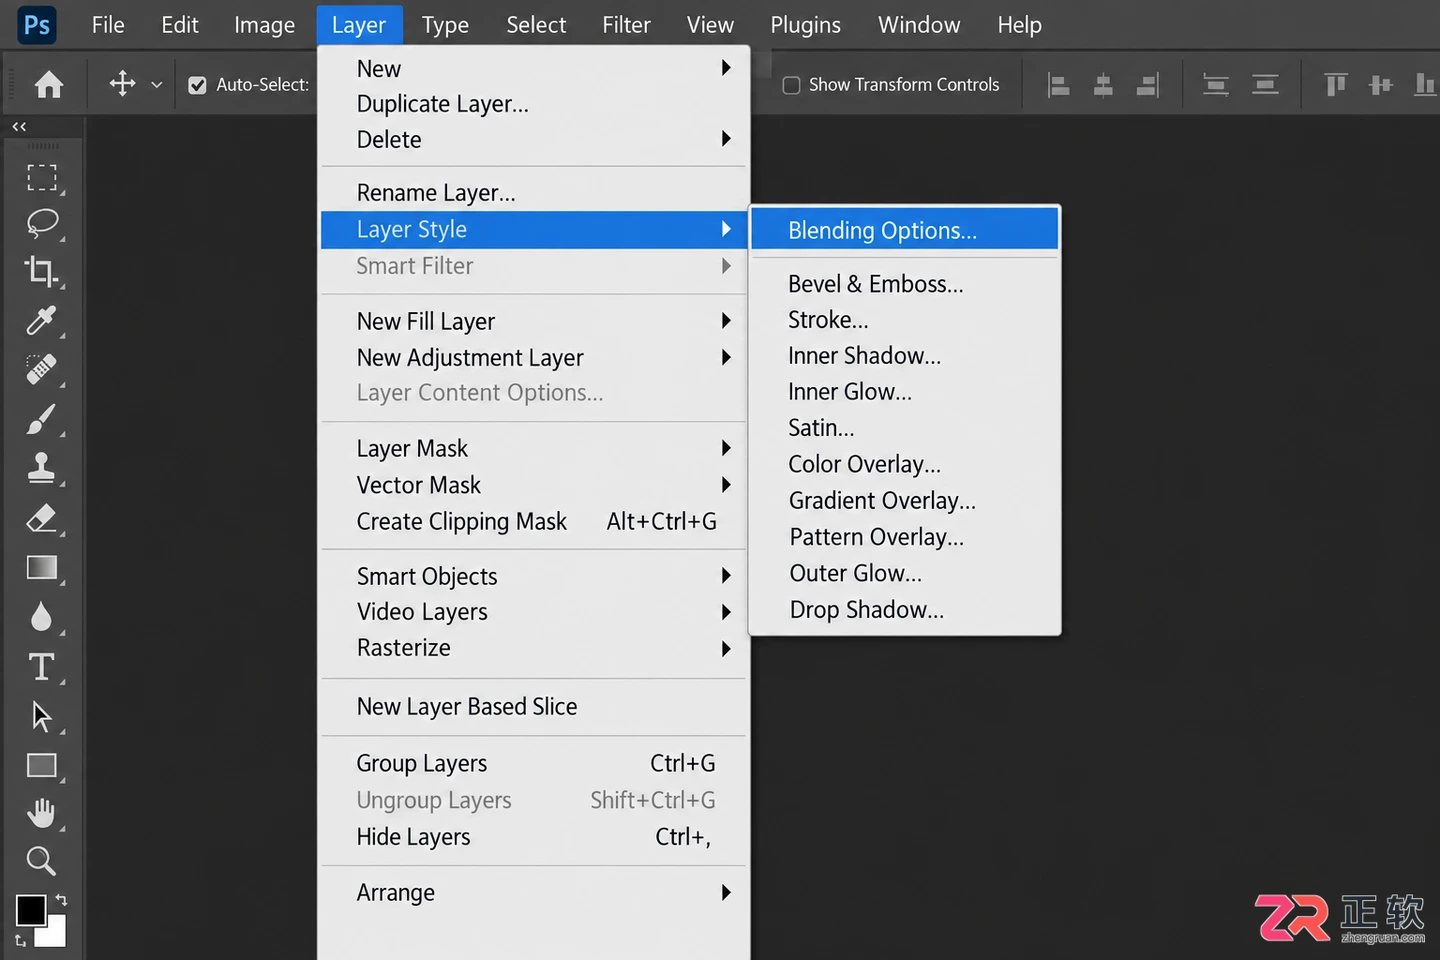
Task: Choose Group Layers menu entry
Action: pyautogui.click(x=533, y=764)
